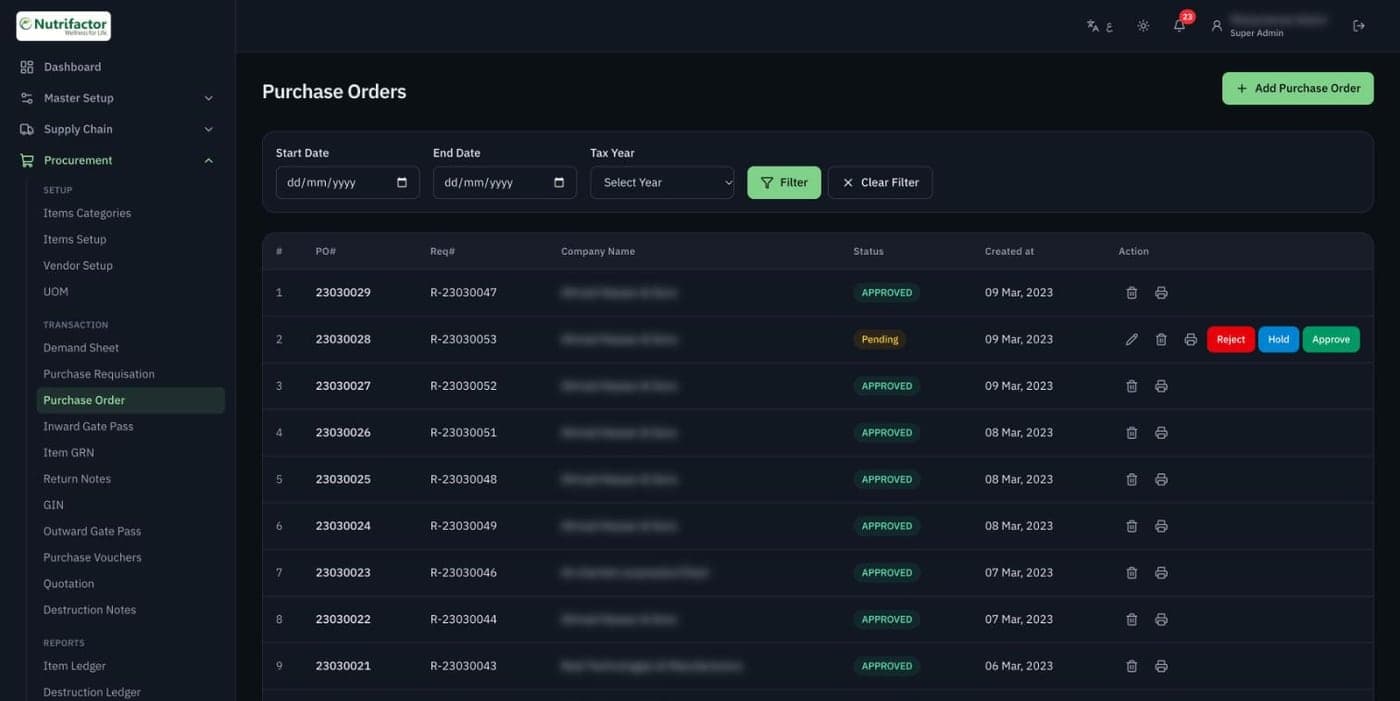Open the Tax Year Select Year dropdown
The image size is (1400, 701).
pos(662,183)
